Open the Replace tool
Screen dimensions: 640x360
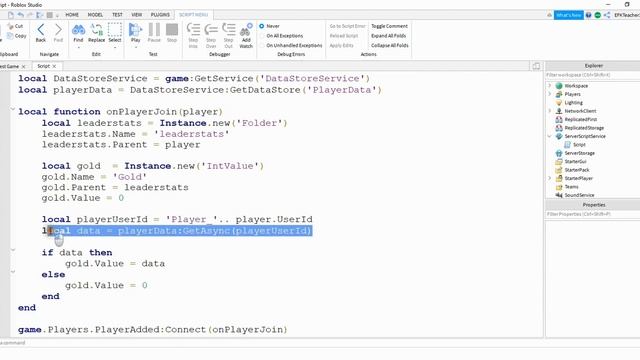(x=97, y=30)
